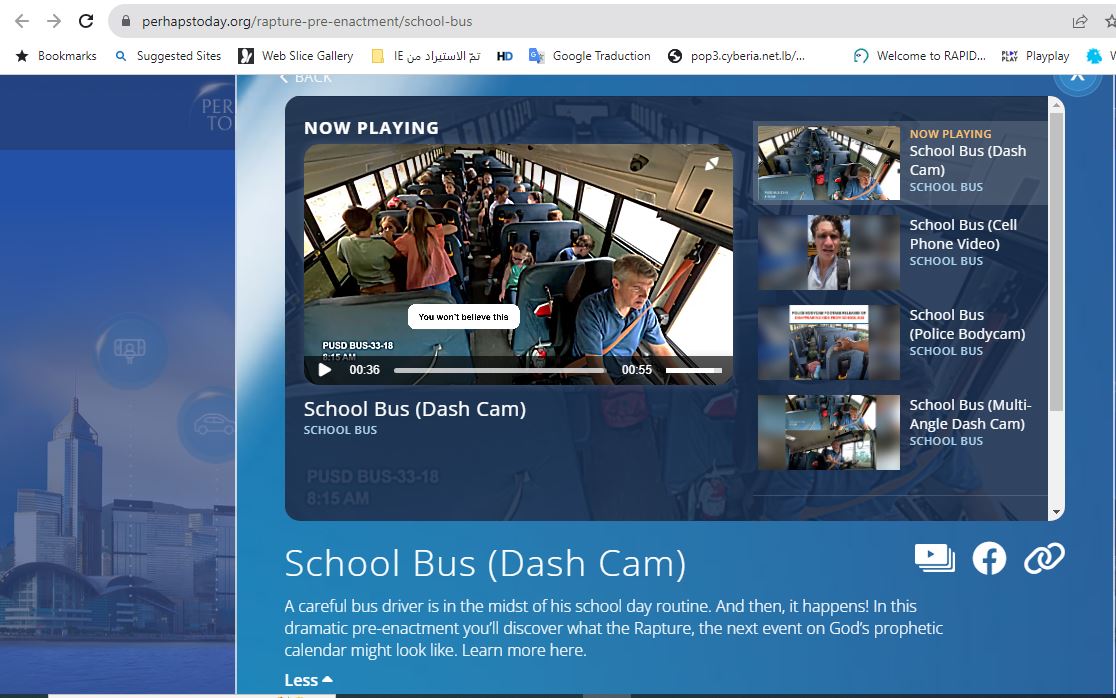
Task: Click the car icon in sidebar
Action: (x=213, y=426)
